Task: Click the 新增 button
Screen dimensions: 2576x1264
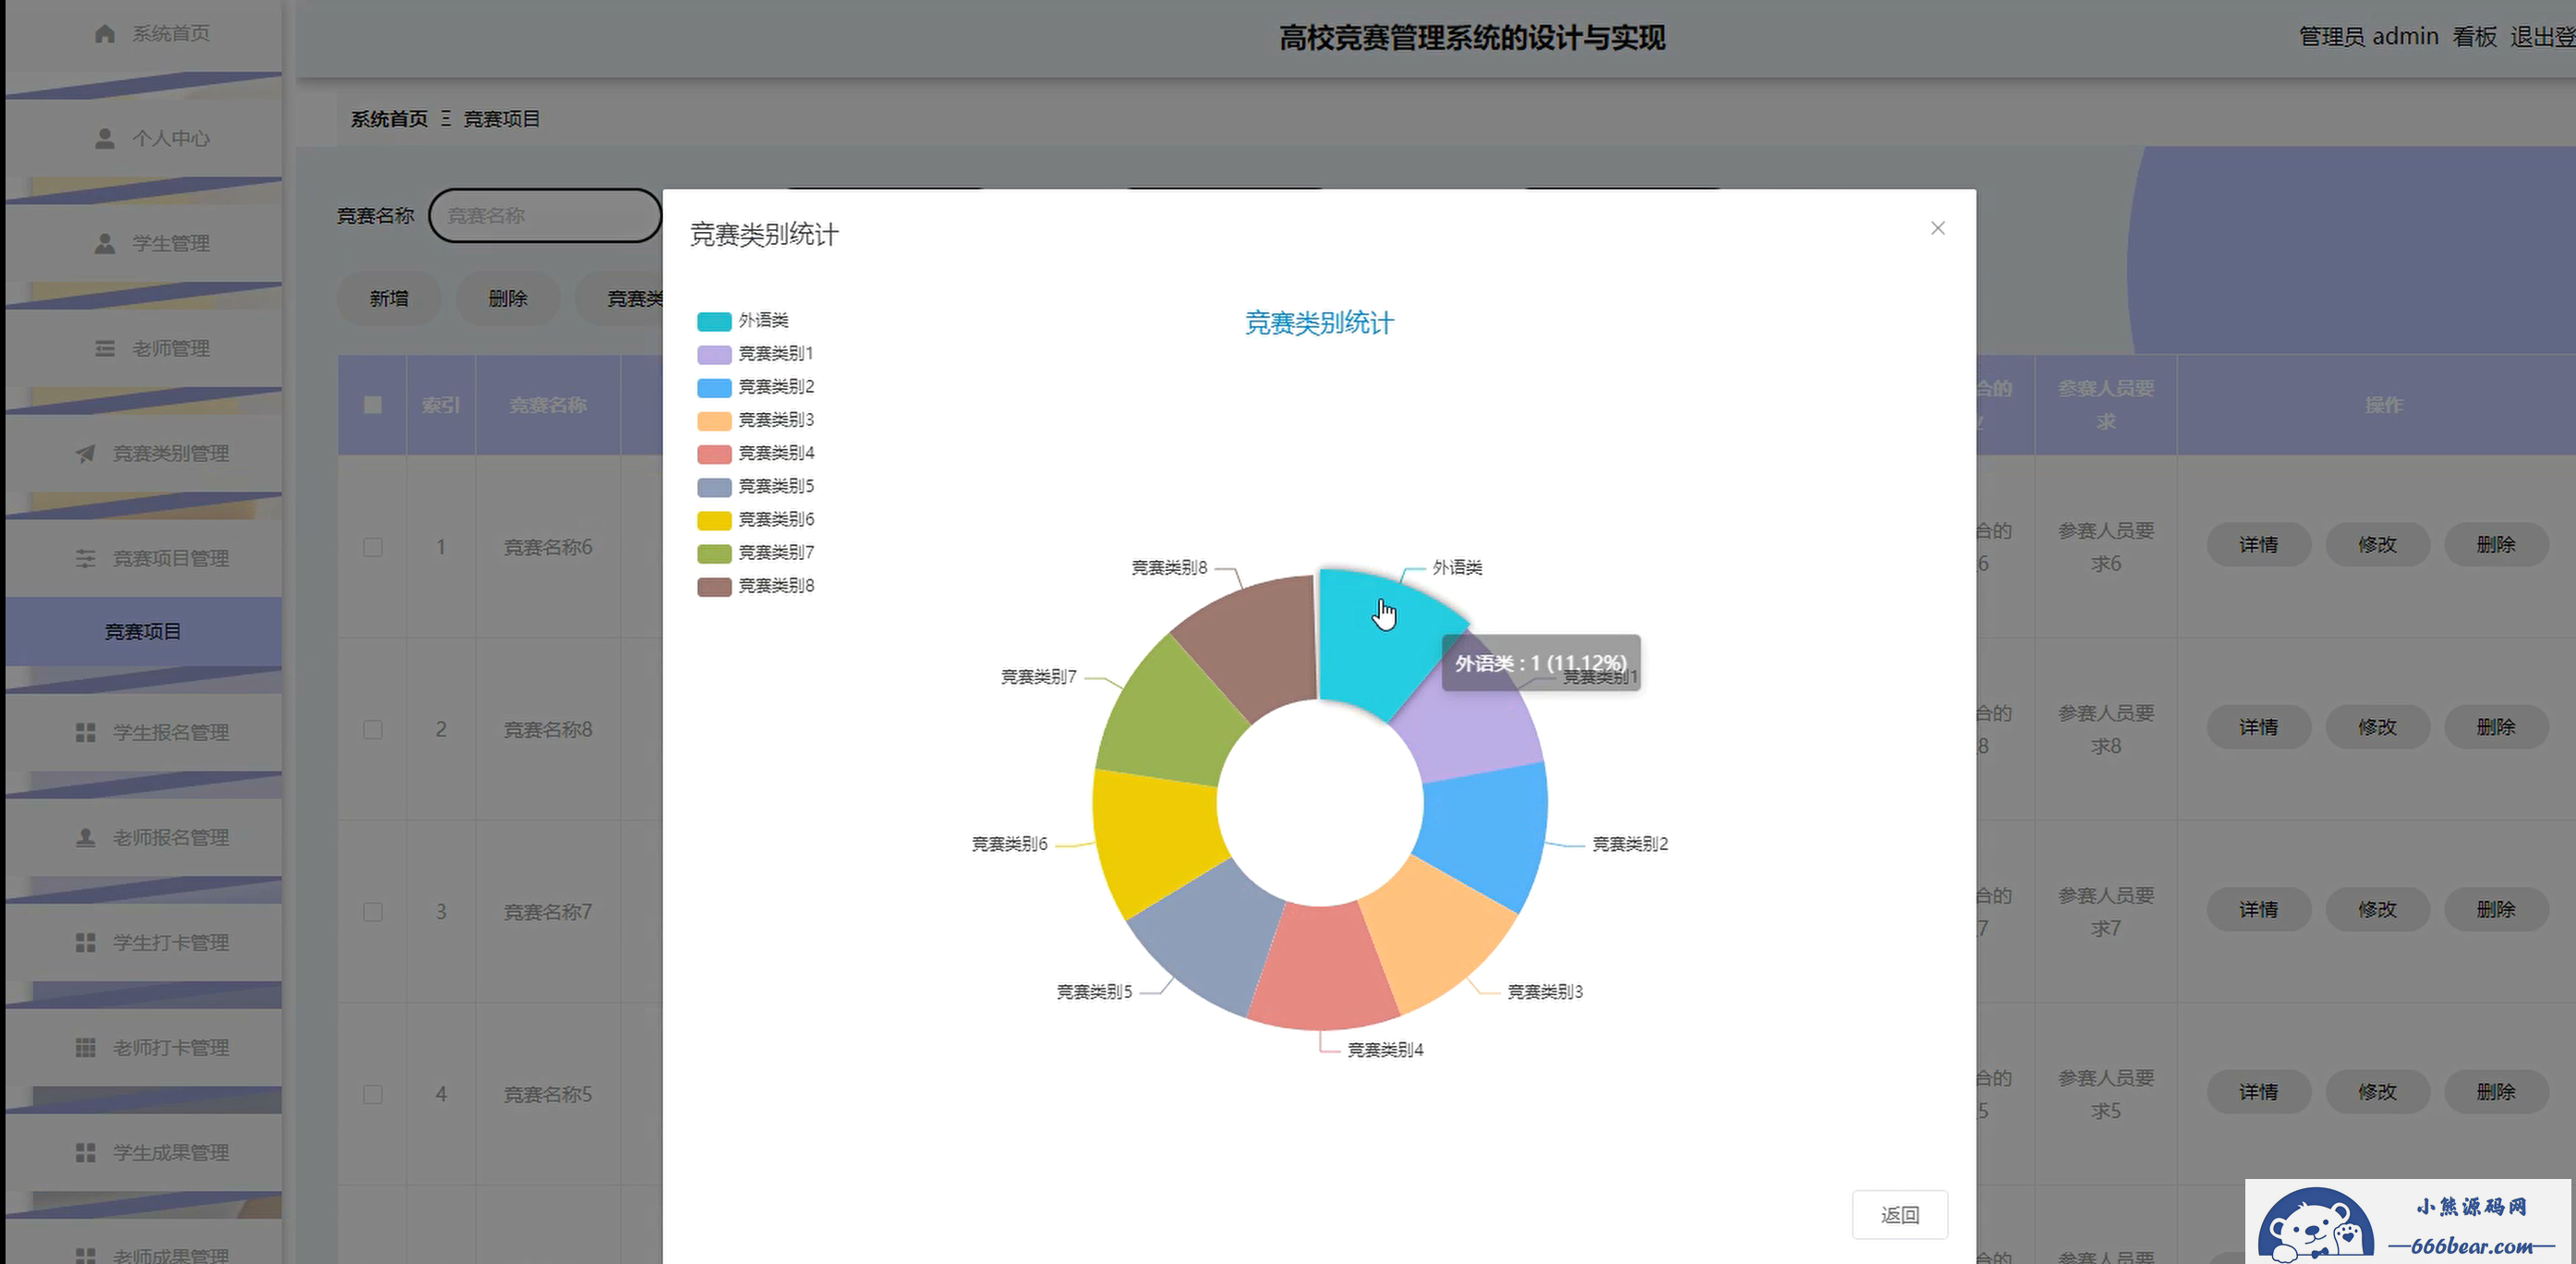Action: click(x=389, y=298)
